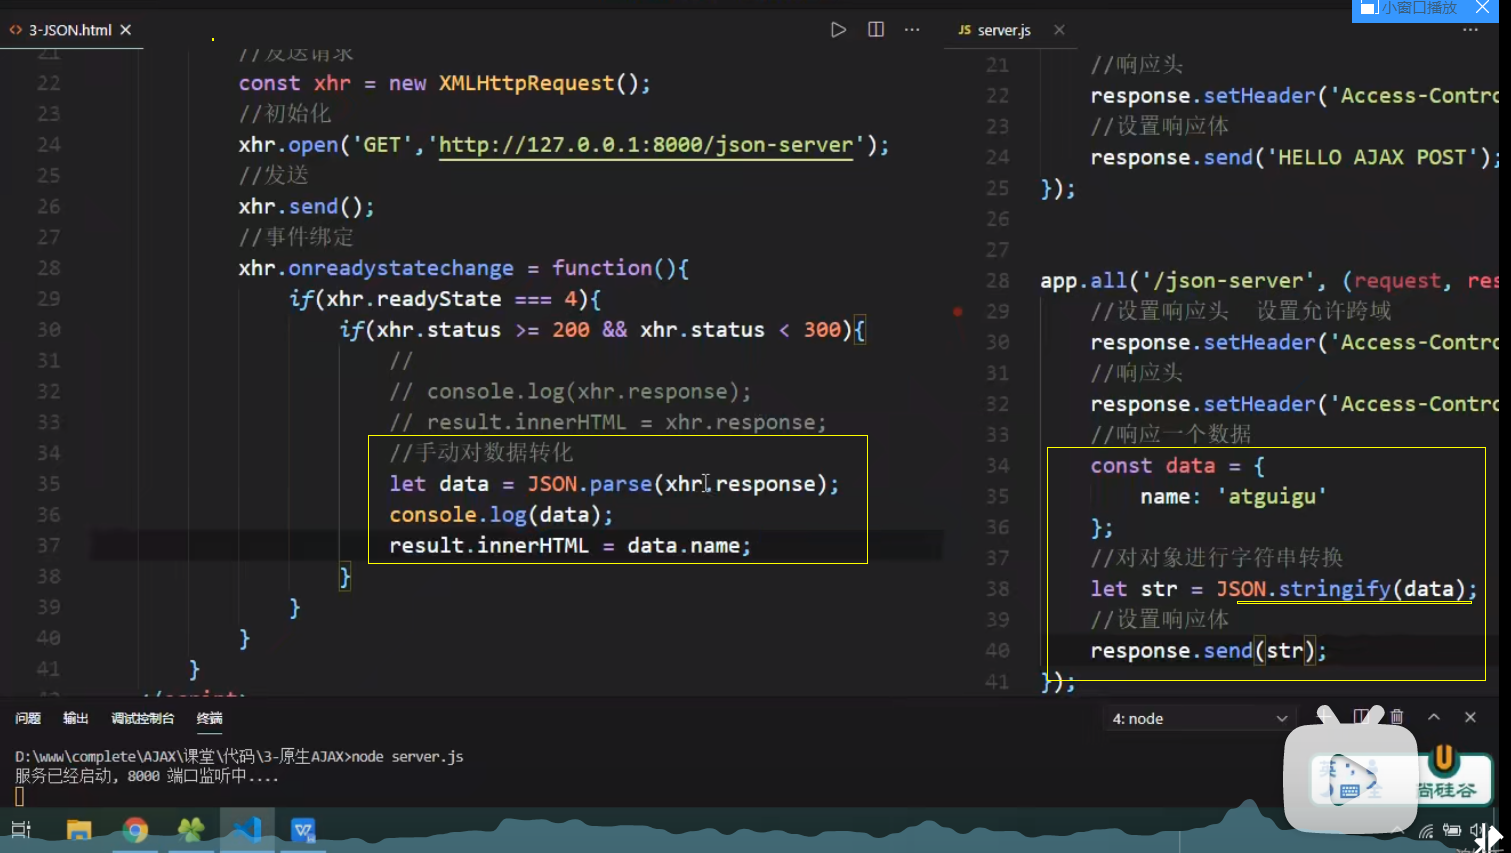Image resolution: width=1511 pixels, height=853 pixels.
Task: Toggle the breakpoint dot at server.js line 29
Action: coord(958,311)
